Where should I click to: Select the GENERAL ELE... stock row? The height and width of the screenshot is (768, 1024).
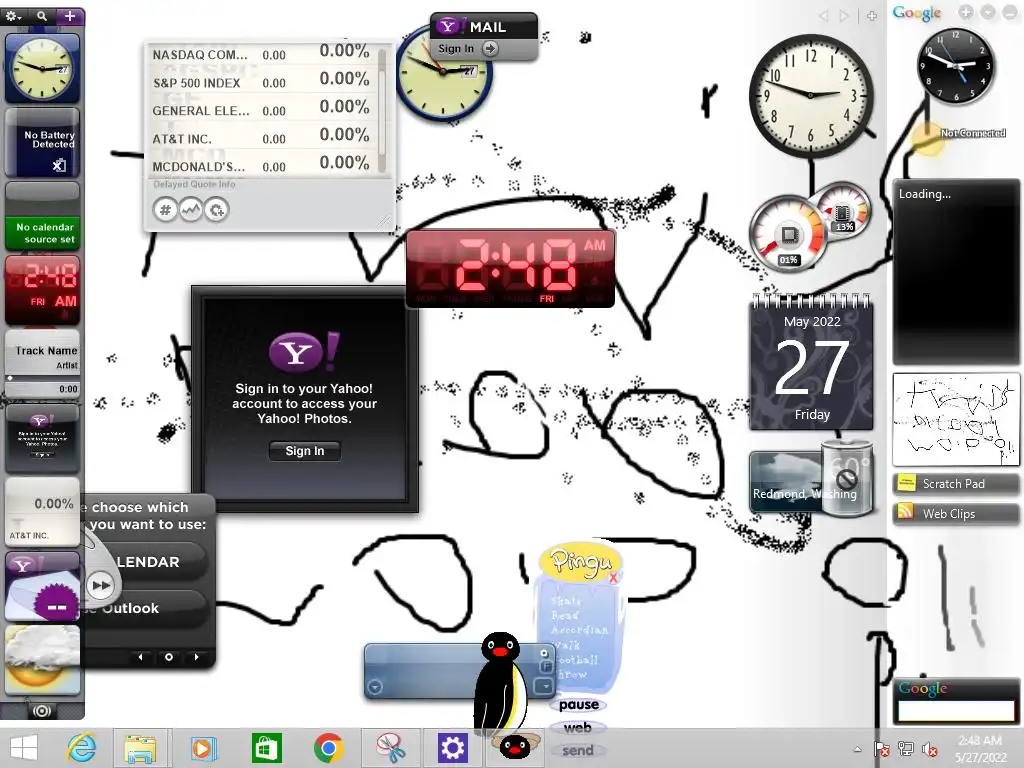point(261,110)
